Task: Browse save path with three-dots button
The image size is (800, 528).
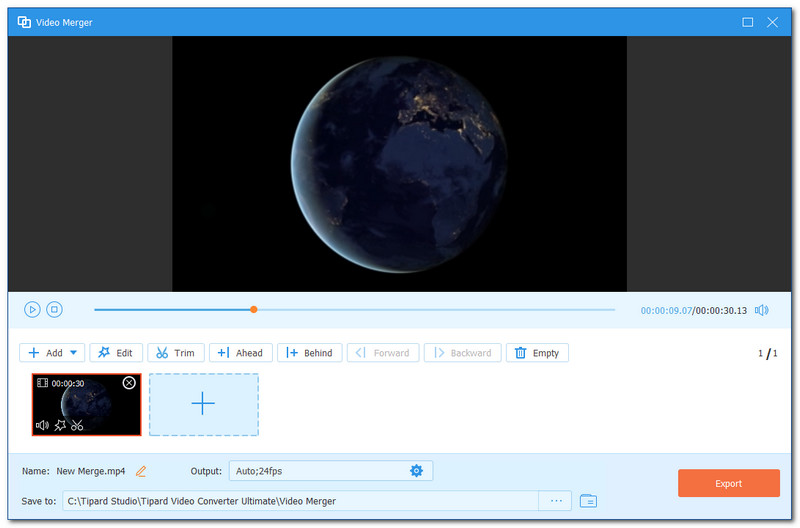Action: tap(556, 500)
